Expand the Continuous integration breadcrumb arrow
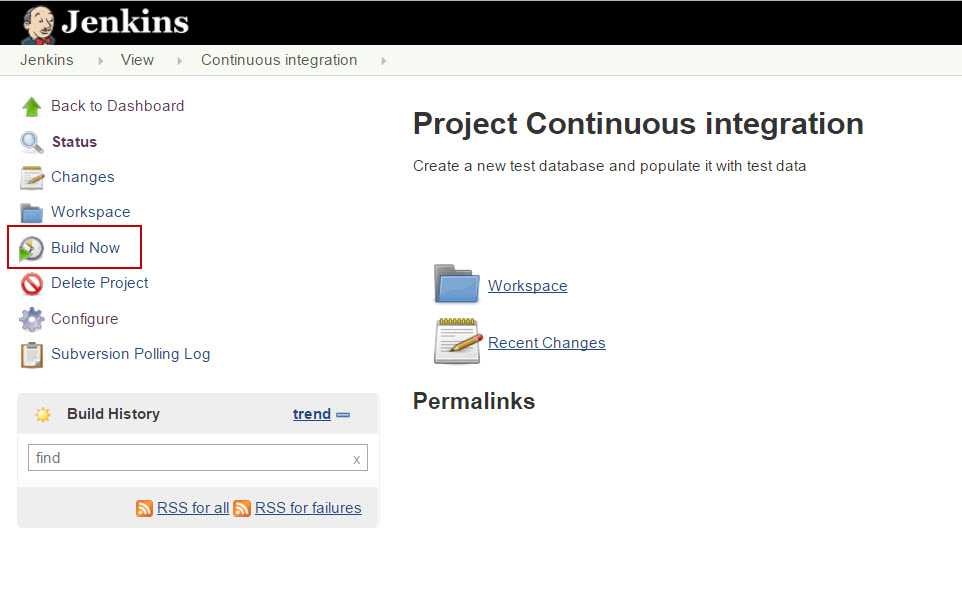 point(383,61)
